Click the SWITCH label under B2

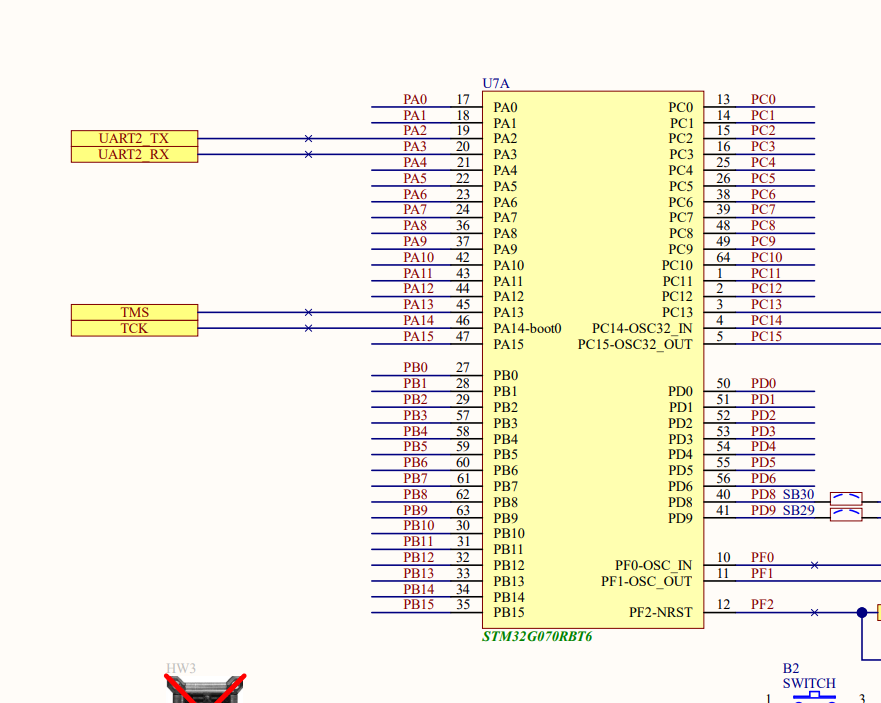click(809, 683)
